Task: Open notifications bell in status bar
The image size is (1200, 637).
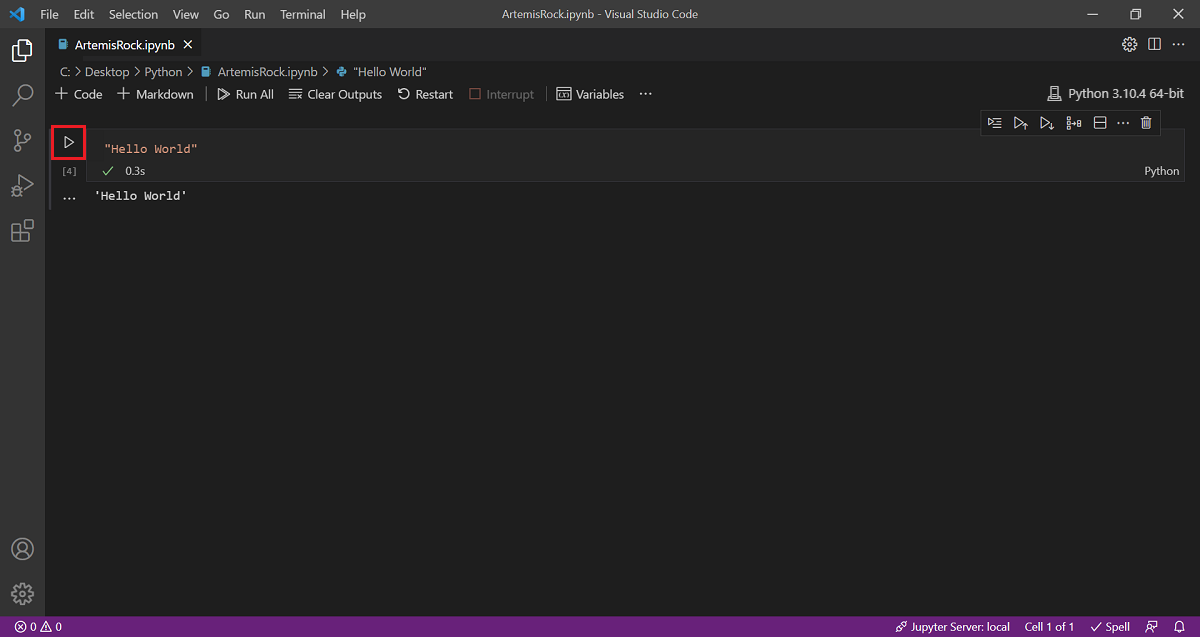Action: [1179, 627]
